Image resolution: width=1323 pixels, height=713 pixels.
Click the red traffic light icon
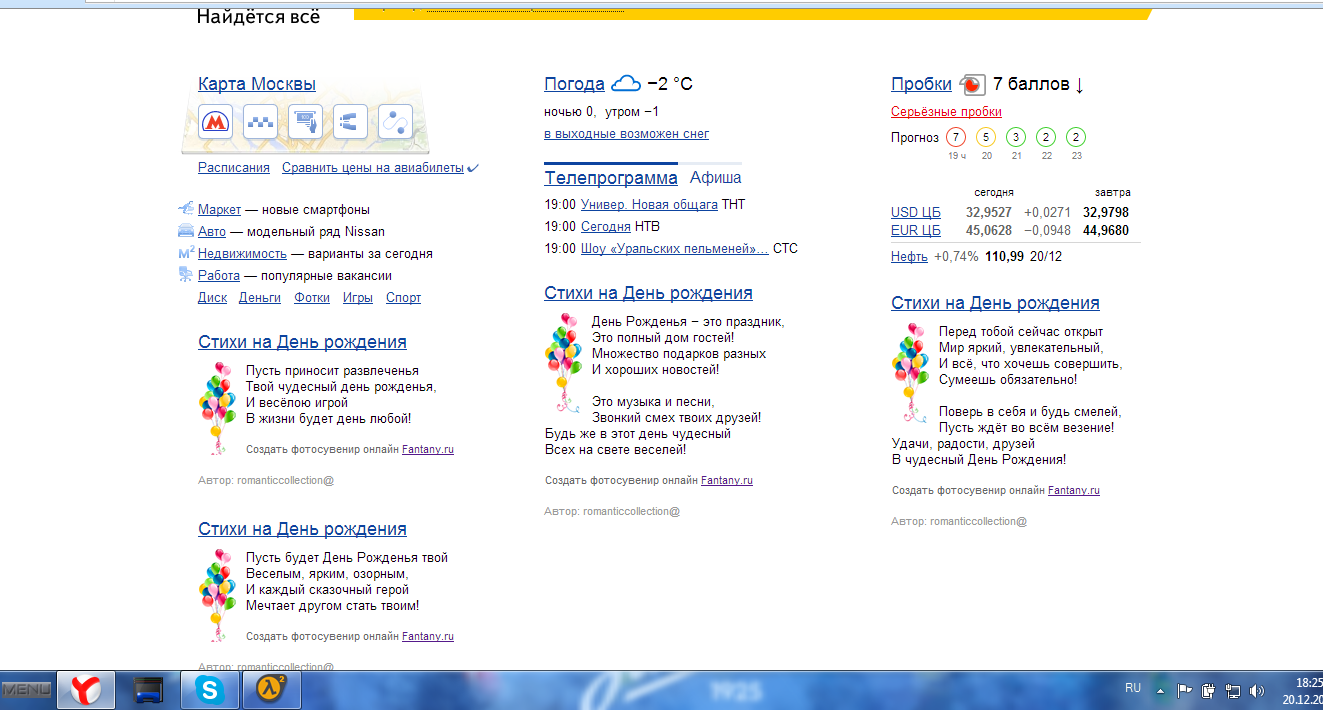972,84
